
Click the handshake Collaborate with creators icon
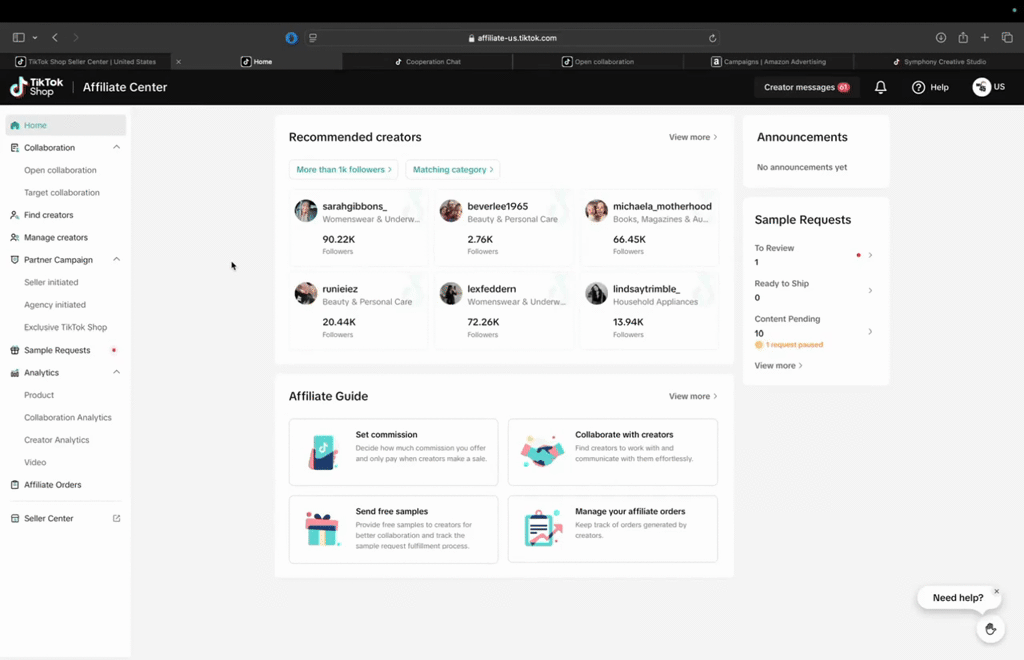pos(543,451)
